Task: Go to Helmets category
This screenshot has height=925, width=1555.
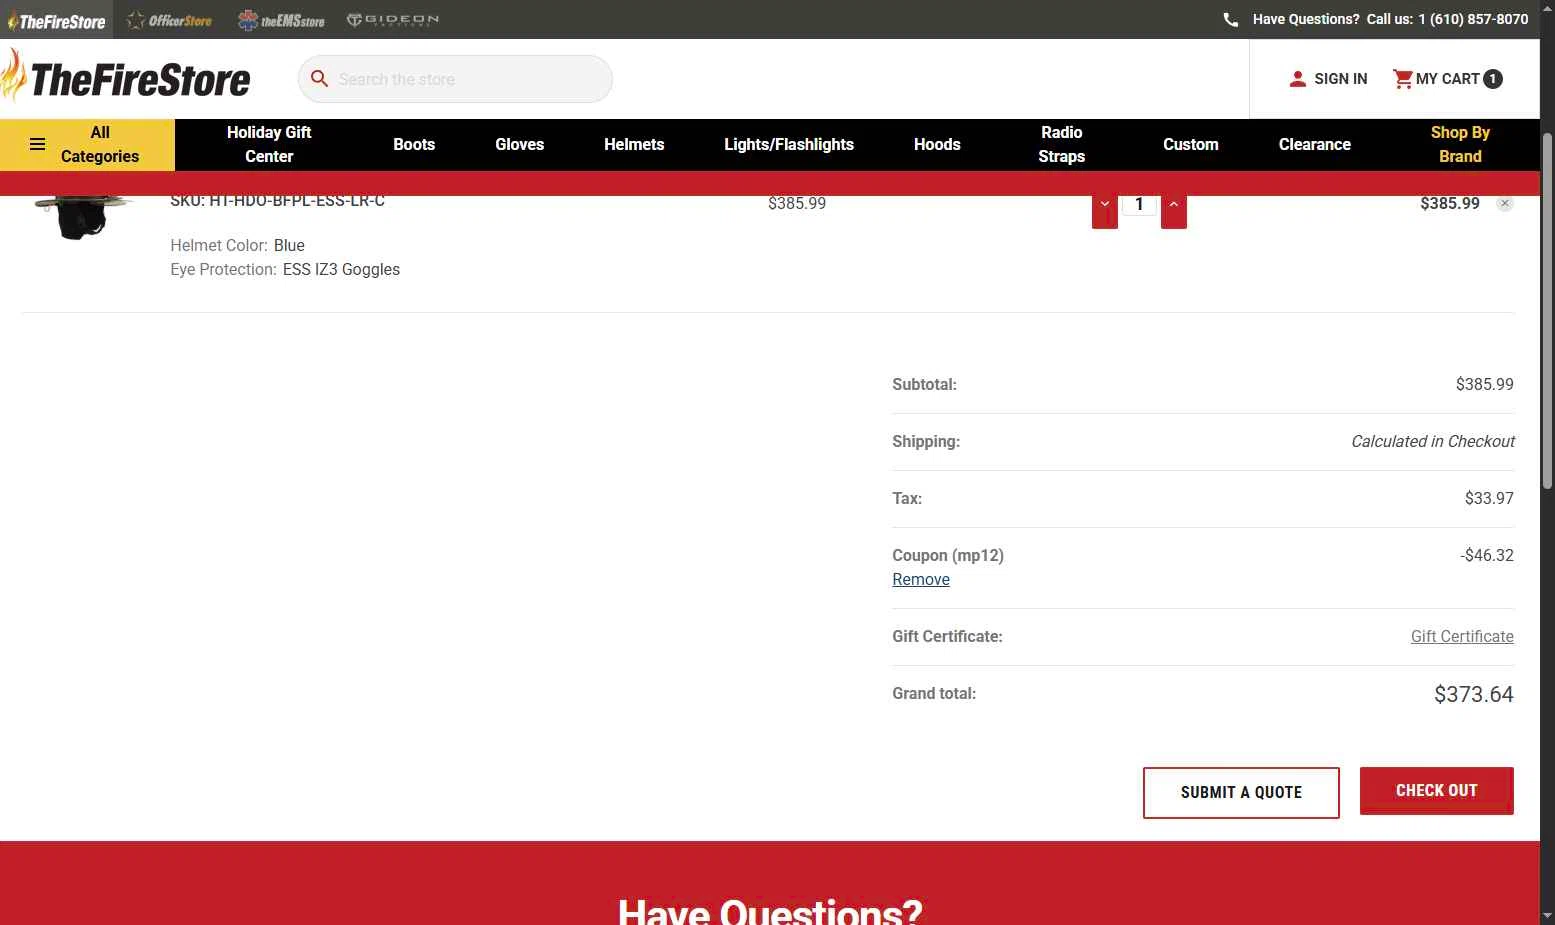Action: (x=634, y=144)
